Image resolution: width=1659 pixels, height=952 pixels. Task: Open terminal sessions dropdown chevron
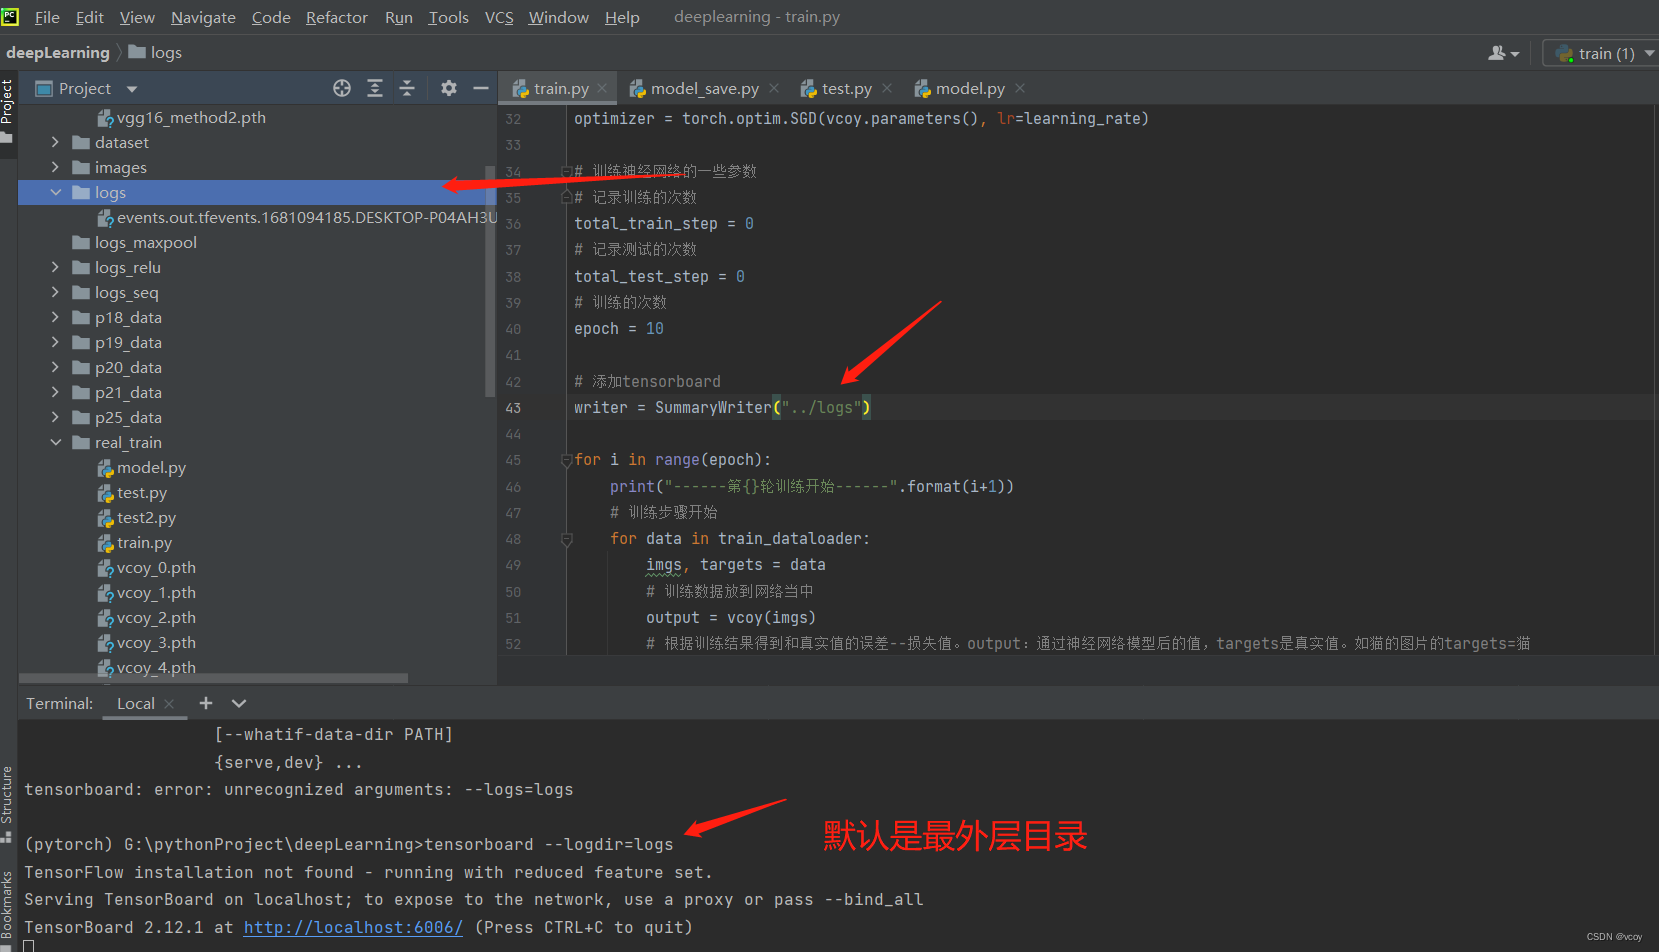coord(239,703)
